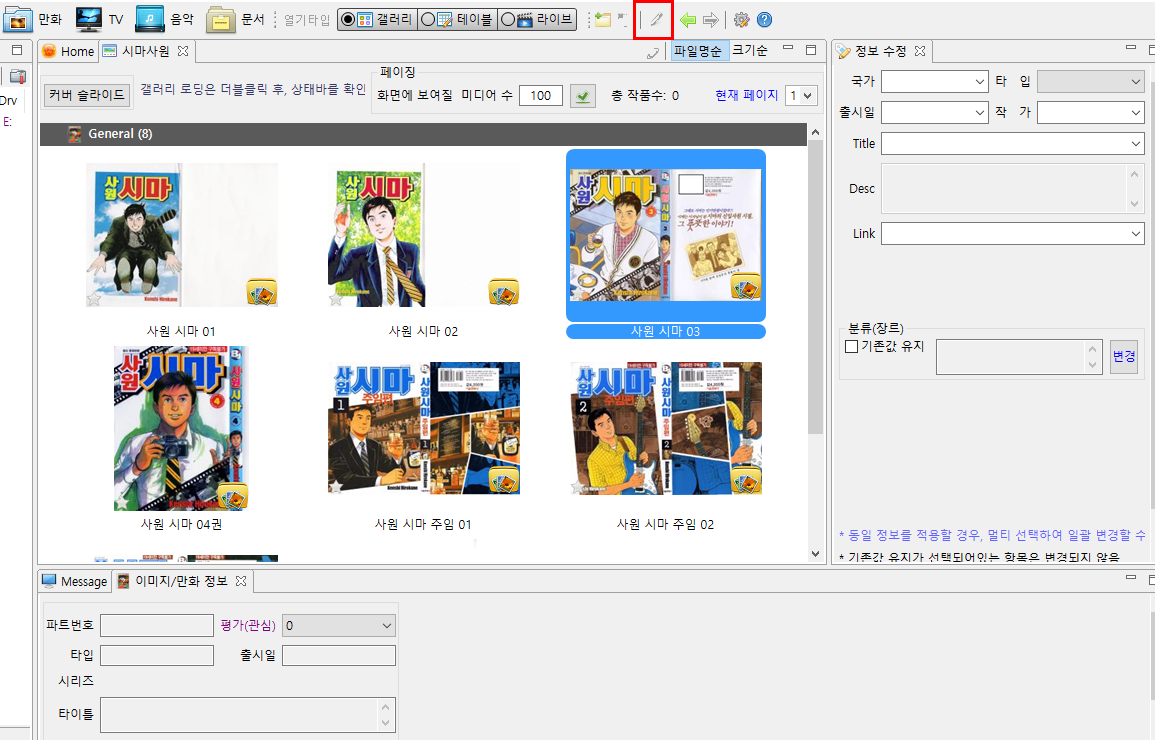The width and height of the screenshot is (1155, 740).
Task: Click the 파트번호 input field
Action: coord(157,626)
